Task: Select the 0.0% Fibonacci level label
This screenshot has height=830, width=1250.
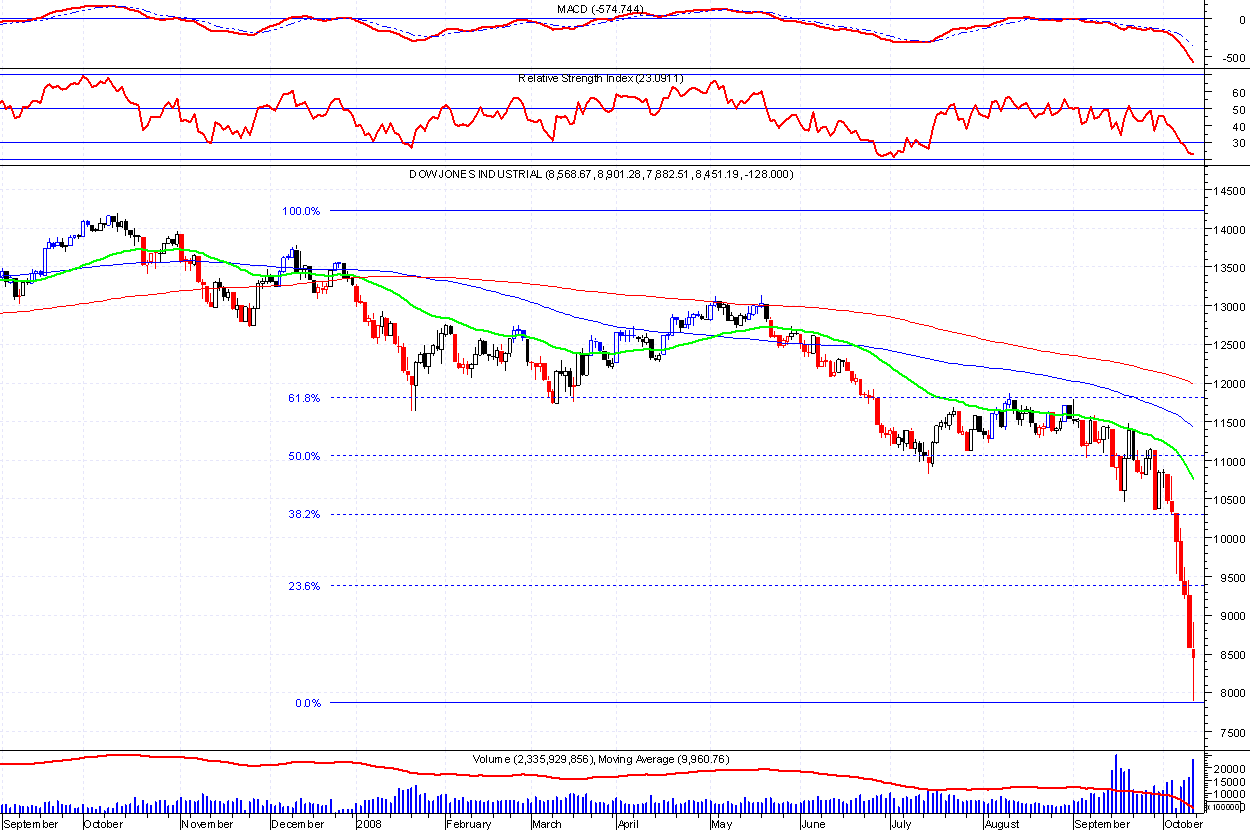Action: click(307, 703)
